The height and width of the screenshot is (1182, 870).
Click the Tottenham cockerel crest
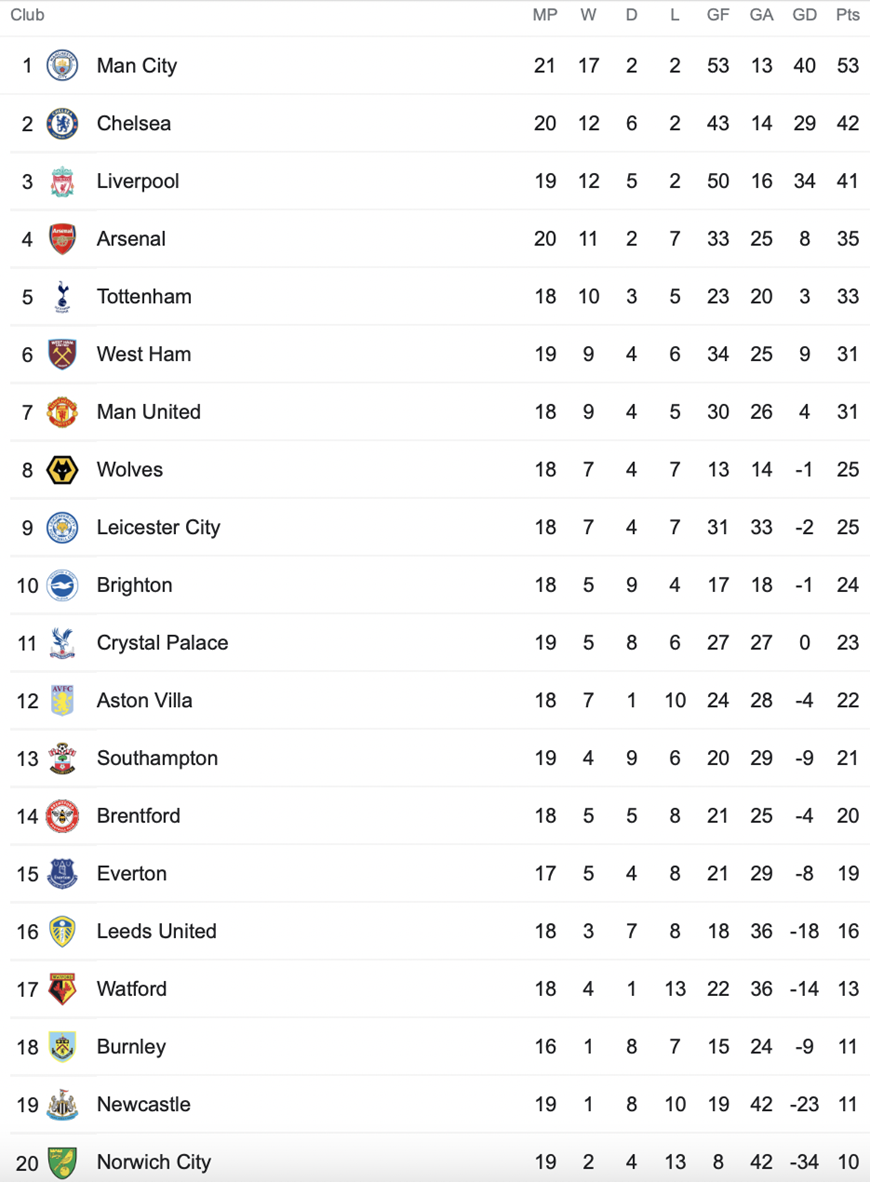pyautogui.click(x=63, y=297)
